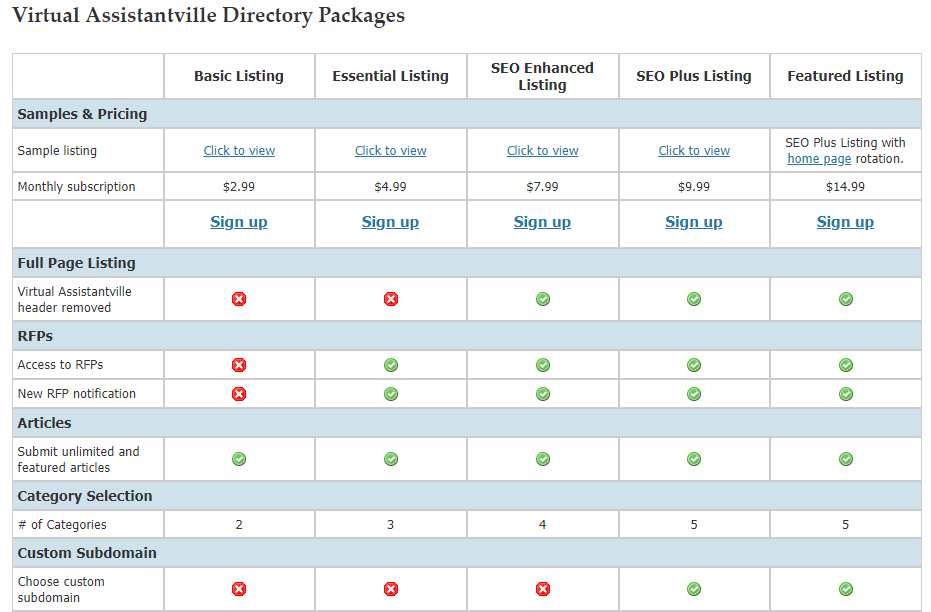Click the 'Essential Listing' column header
931x612 pixels.
tap(391, 76)
